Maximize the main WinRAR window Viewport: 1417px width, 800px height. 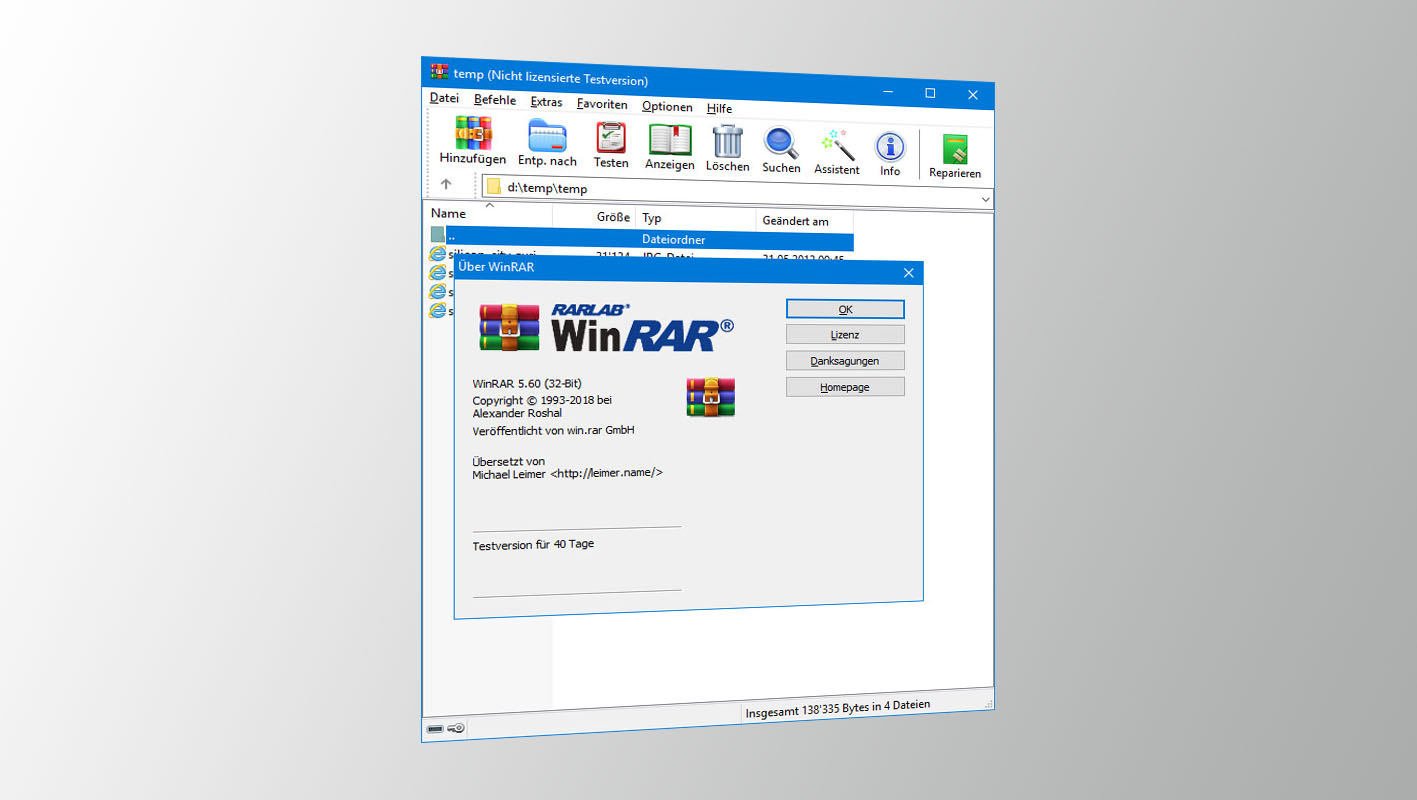point(930,92)
